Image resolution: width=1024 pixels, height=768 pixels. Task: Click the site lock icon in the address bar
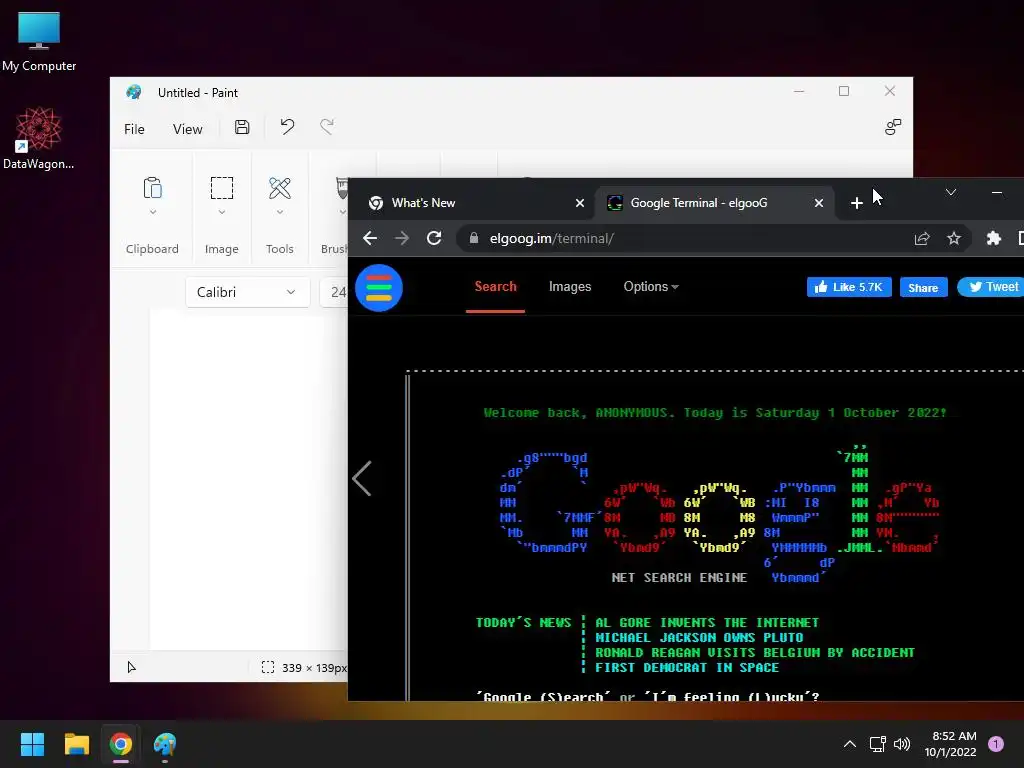pos(474,238)
